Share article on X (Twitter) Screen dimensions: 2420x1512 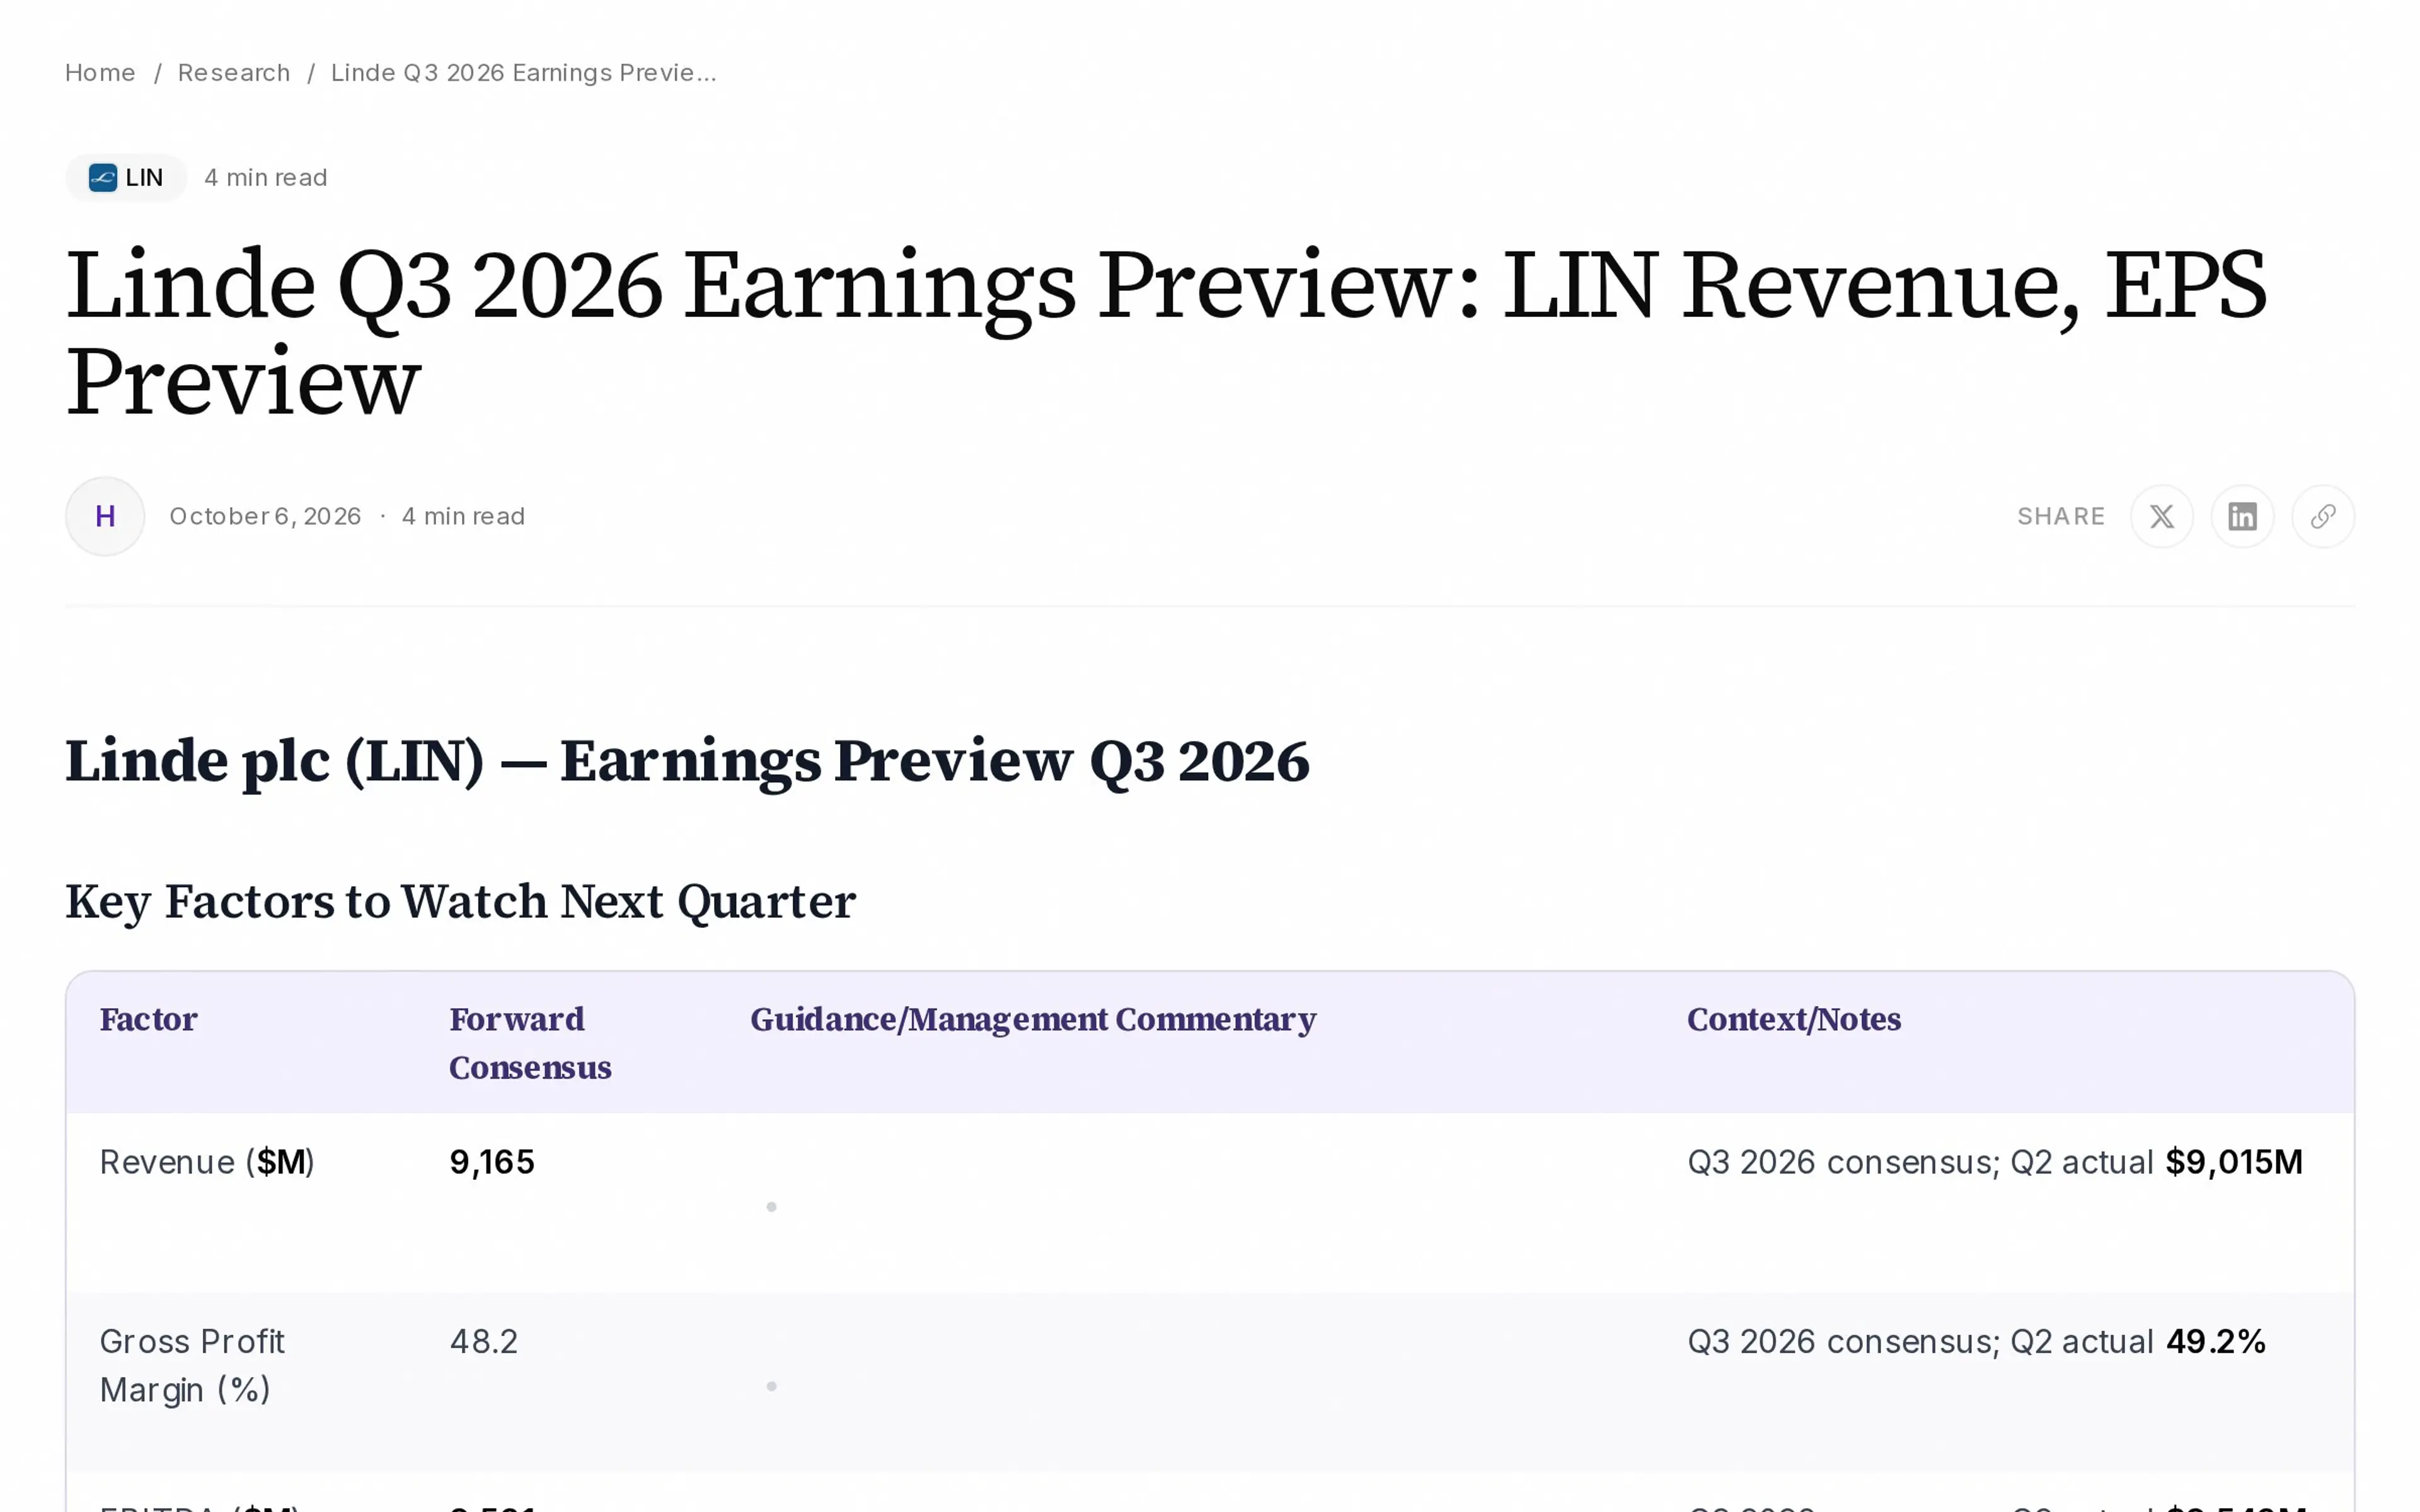coord(2161,516)
